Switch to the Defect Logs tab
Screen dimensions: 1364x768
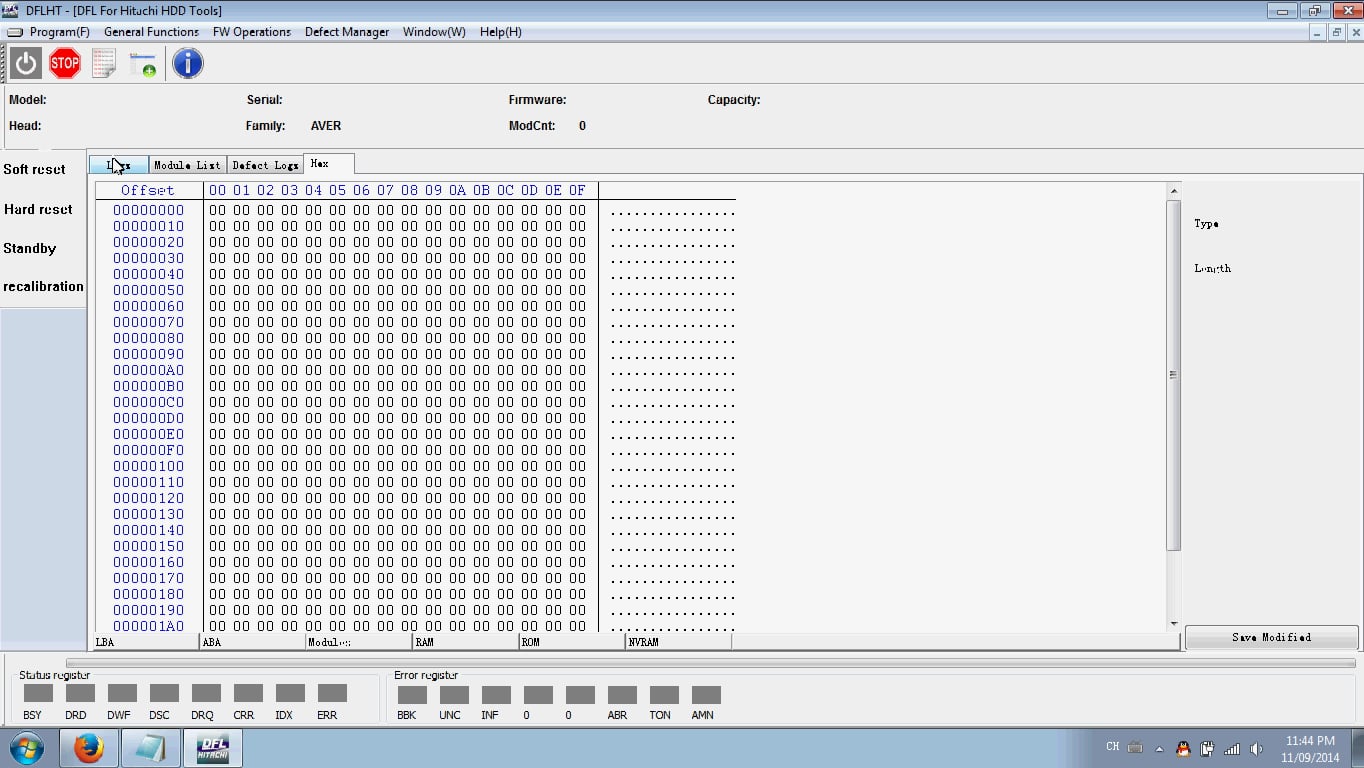(x=265, y=165)
